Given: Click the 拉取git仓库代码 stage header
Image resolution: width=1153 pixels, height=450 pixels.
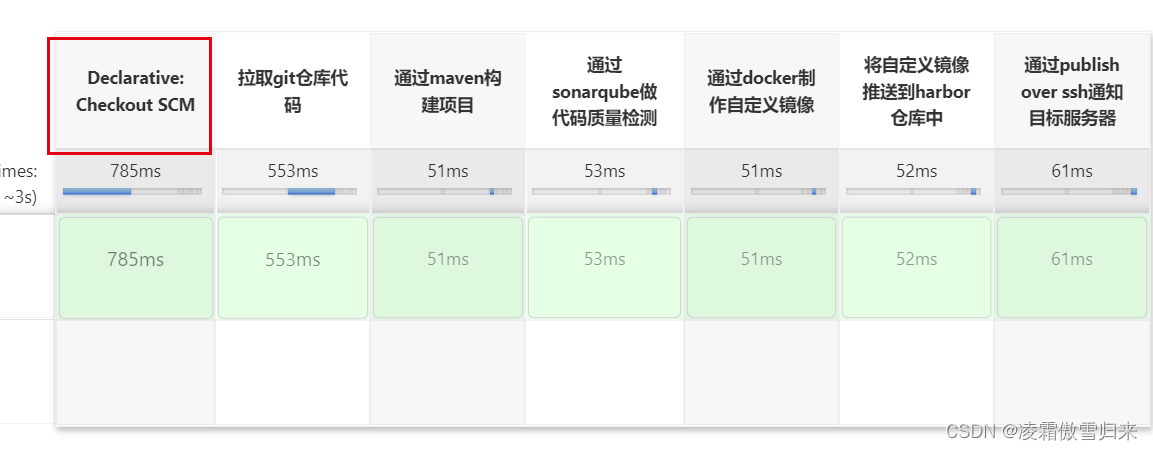Looking at the screenshot, I should click(292, 91).
